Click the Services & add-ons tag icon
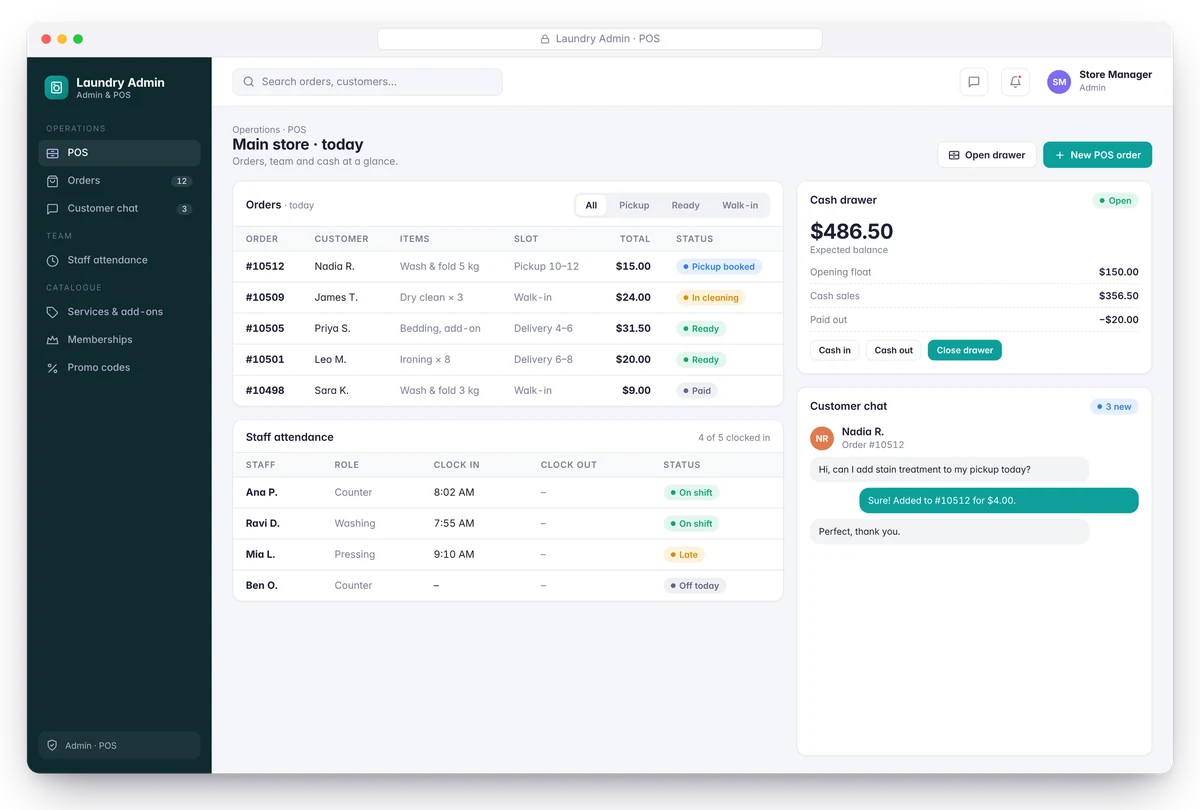Viewport: 1200px width, 810px height. point(53,312)
